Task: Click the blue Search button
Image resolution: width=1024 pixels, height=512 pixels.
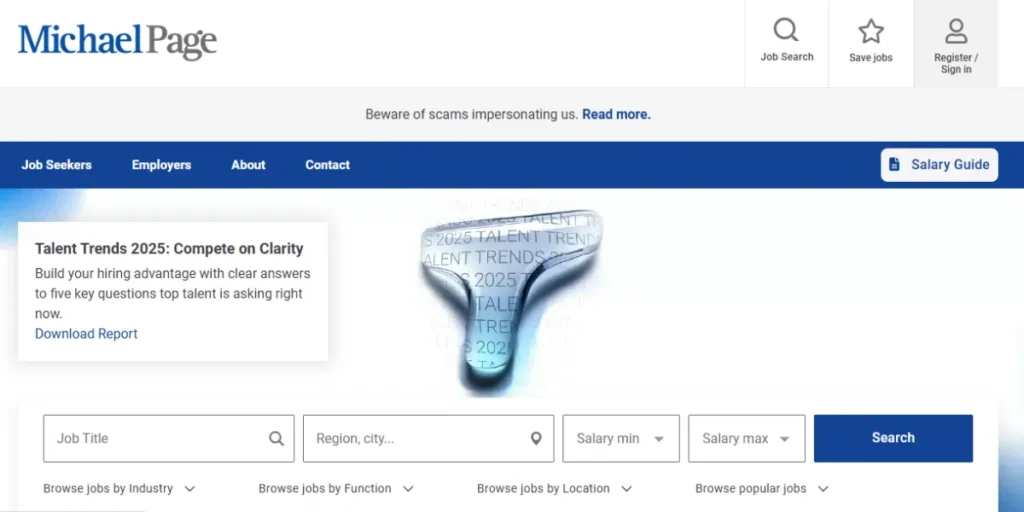Action: [x=893, y=438]
